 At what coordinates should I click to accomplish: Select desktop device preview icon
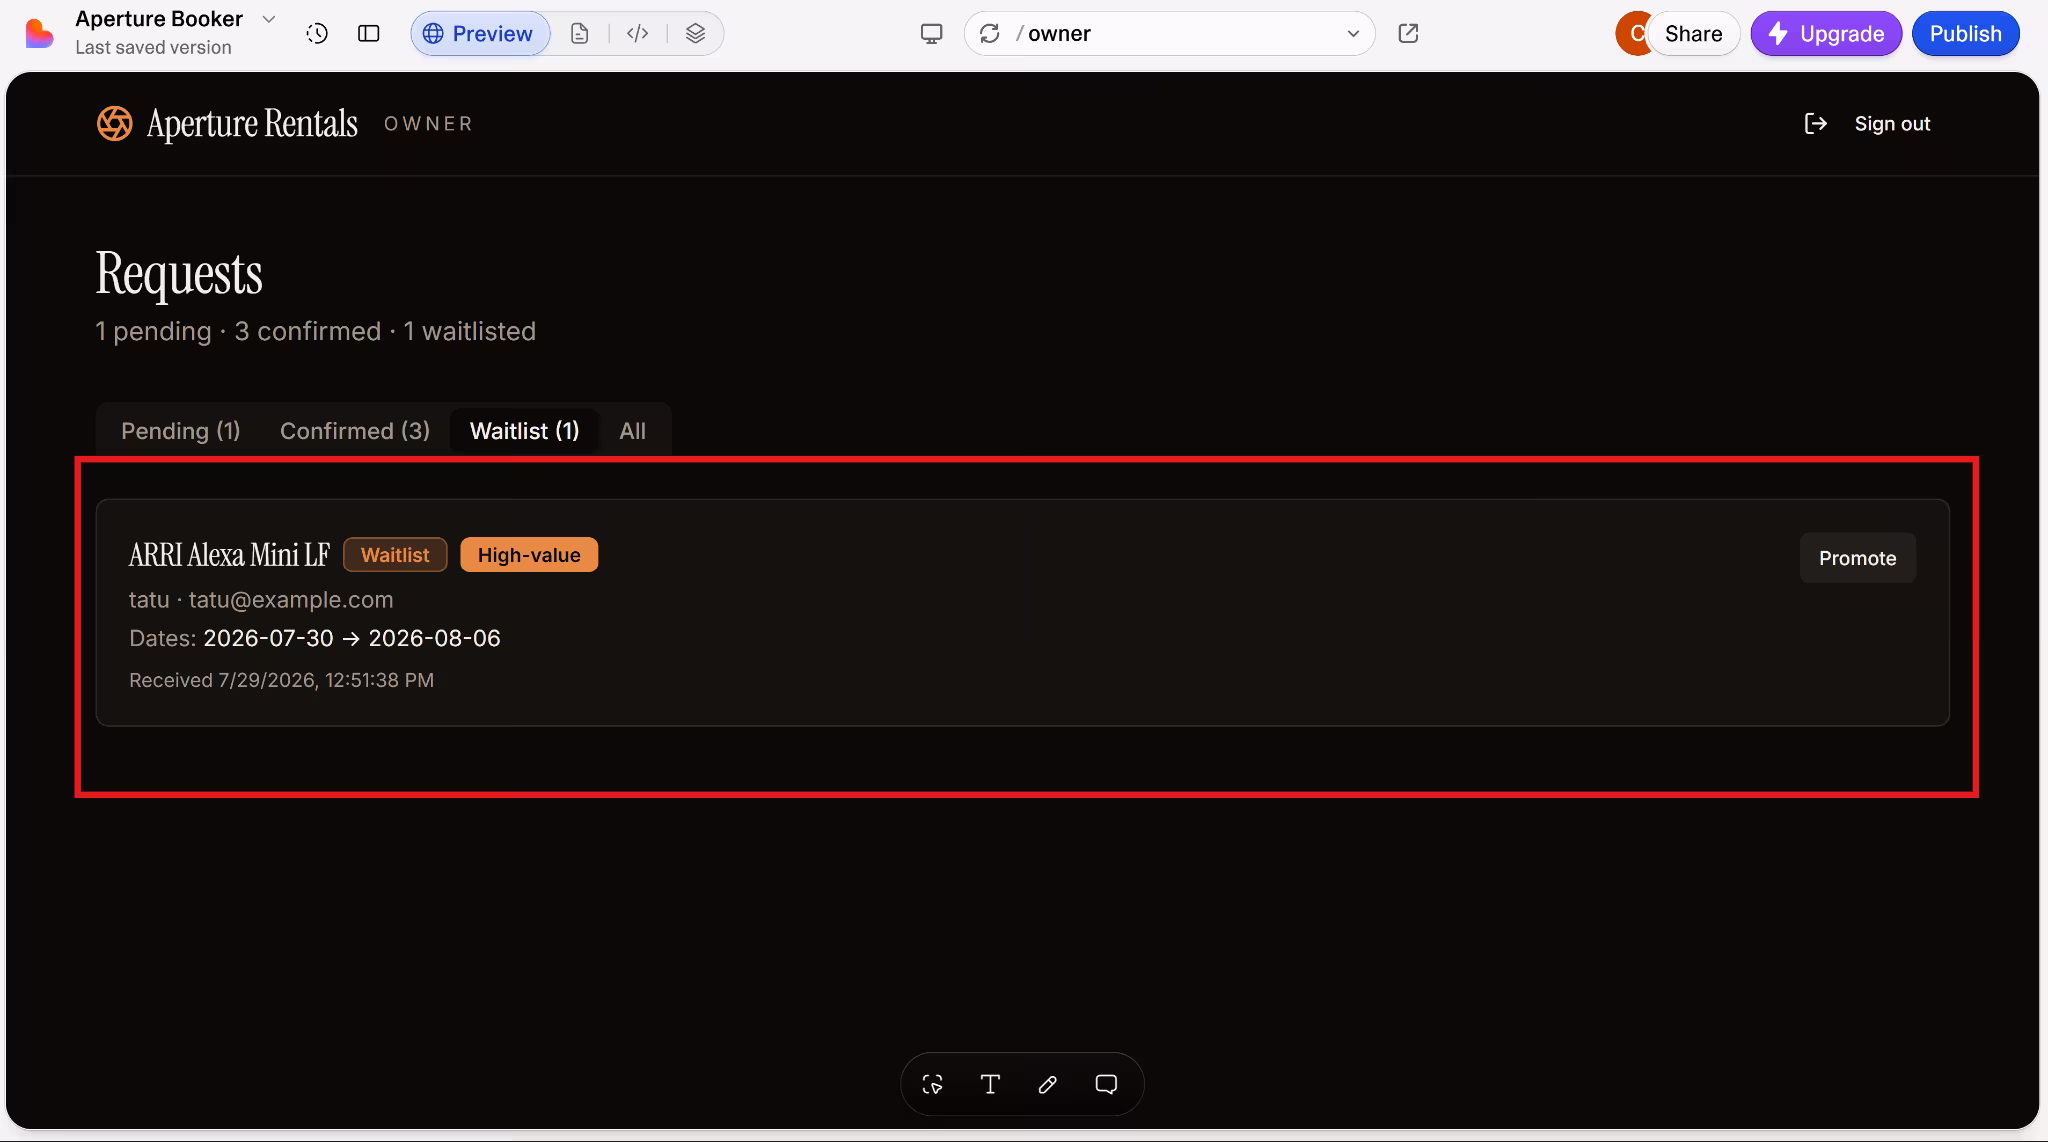point(931,34)
